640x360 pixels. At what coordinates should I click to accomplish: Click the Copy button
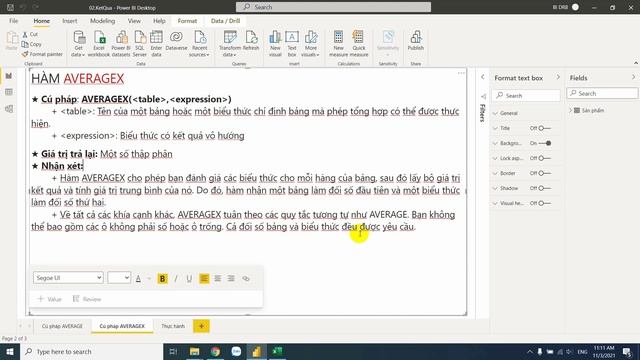(31, 44)
